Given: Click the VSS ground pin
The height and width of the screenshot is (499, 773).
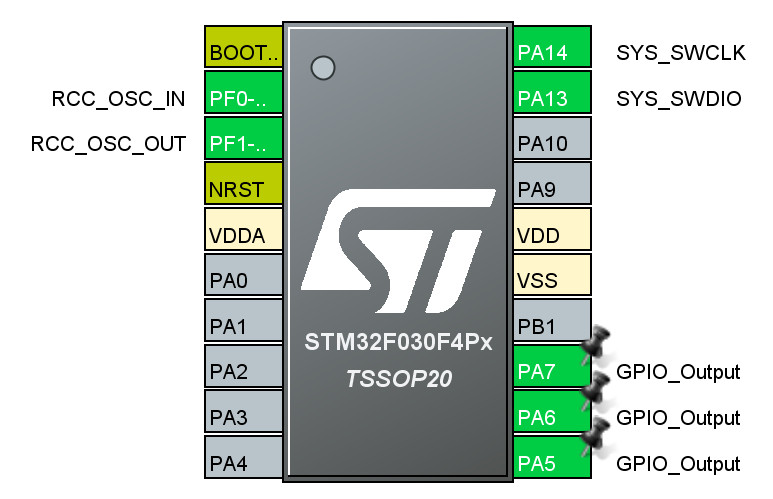Looking at the screenshot, I should (x=552, y=275).
